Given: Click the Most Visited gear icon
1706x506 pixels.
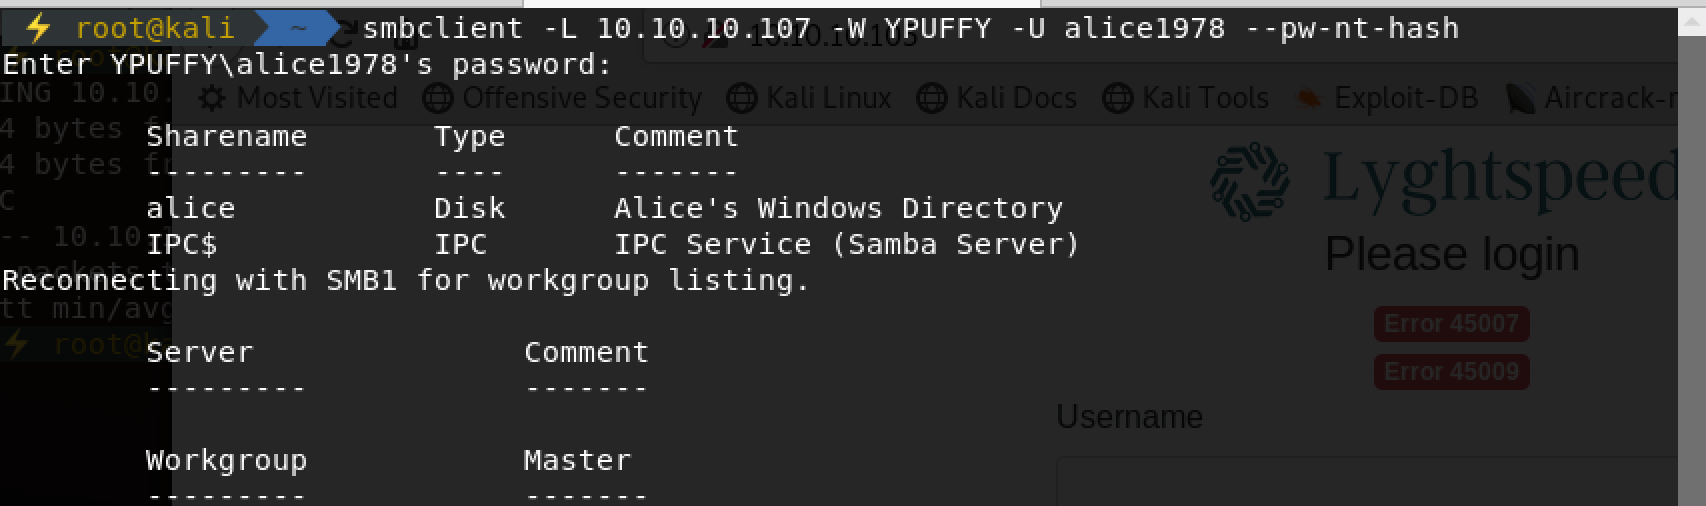Looking at the screenshot, I should (x=212, y=98).
